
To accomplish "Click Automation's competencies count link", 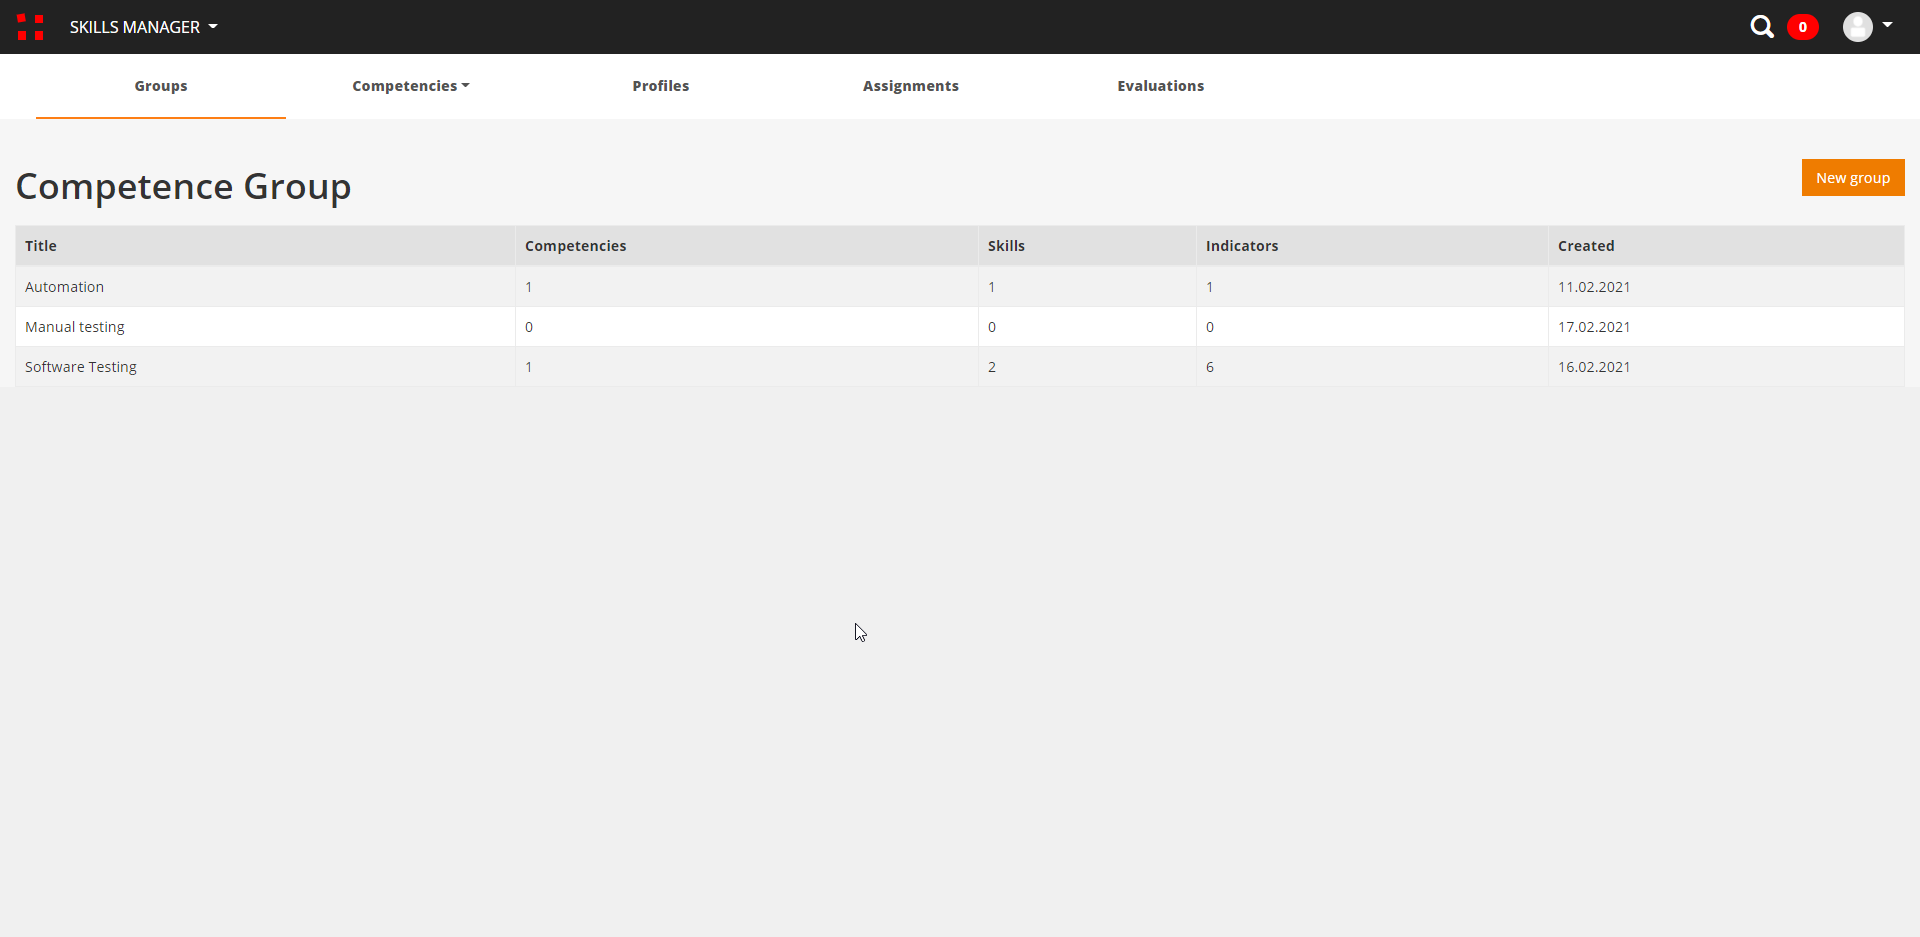I will pyautogui.click(x=529, y=287).
